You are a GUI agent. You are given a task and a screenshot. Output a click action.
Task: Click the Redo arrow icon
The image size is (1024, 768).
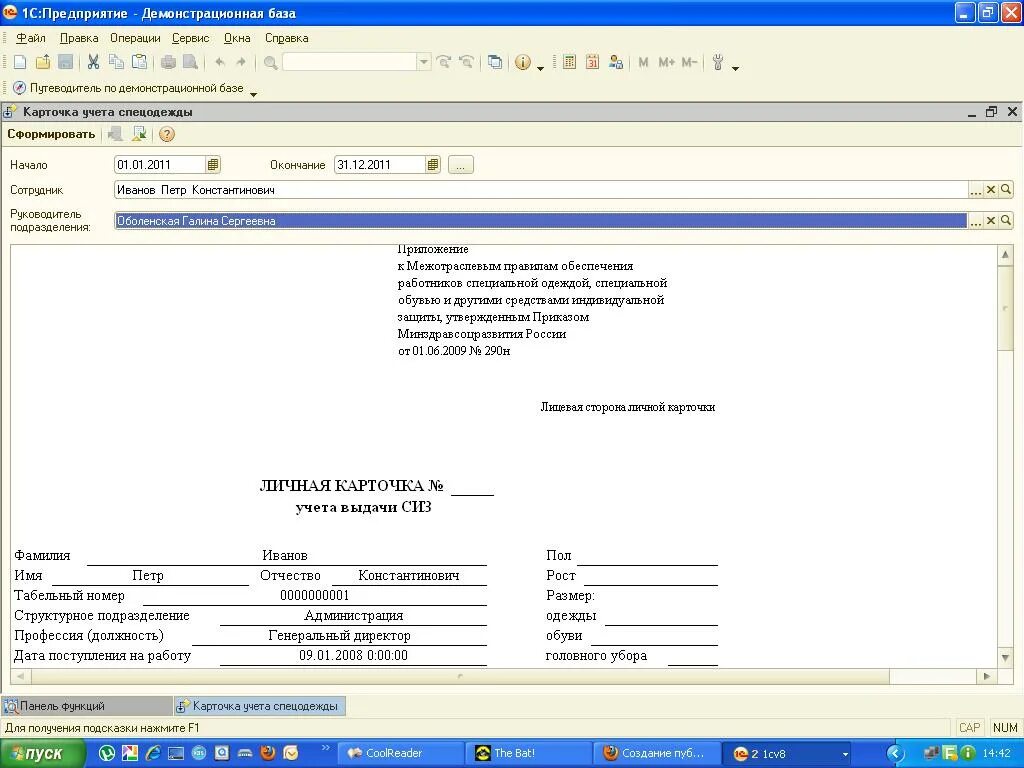click(241, 62)
